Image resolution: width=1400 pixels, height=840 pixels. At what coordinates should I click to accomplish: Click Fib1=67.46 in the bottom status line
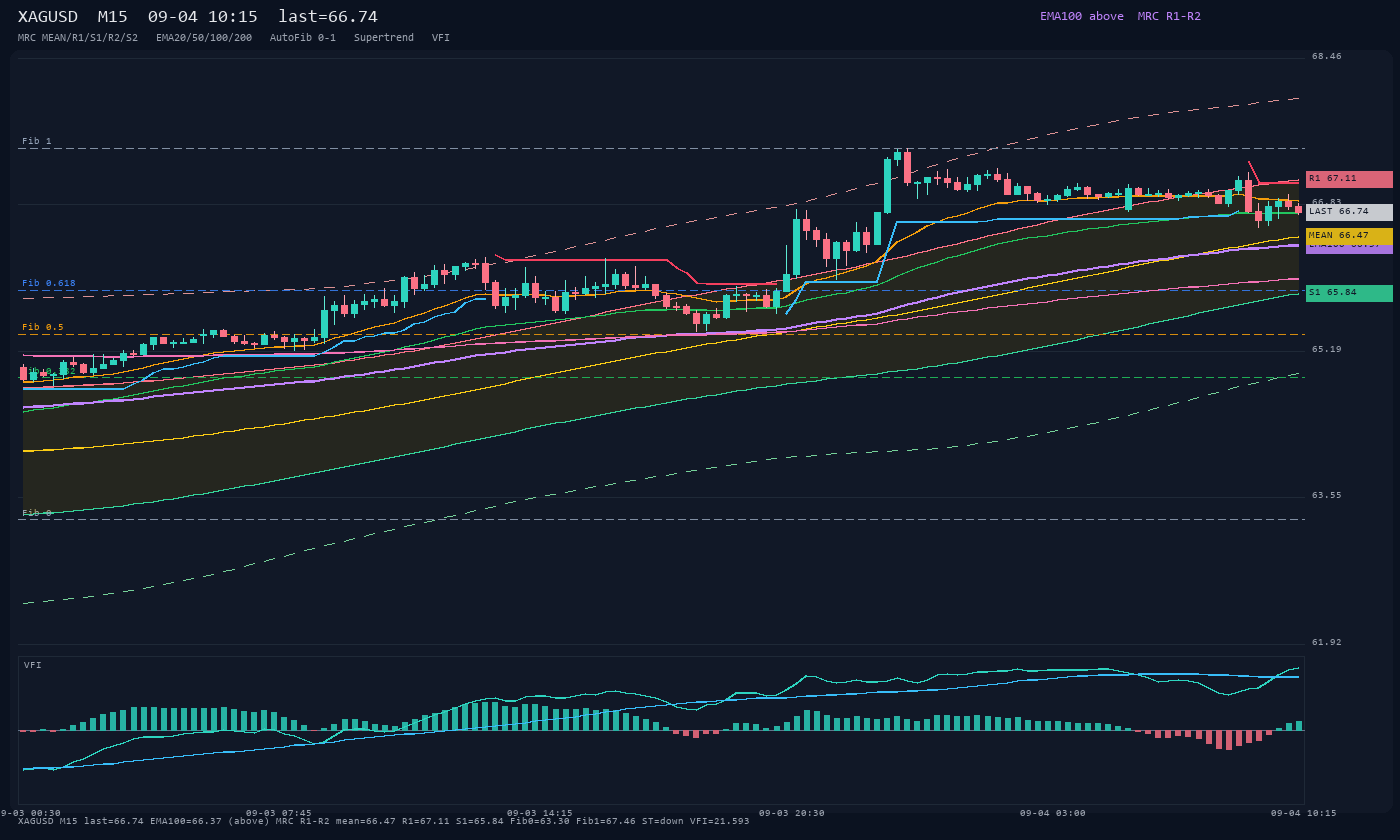coord(606,821)
